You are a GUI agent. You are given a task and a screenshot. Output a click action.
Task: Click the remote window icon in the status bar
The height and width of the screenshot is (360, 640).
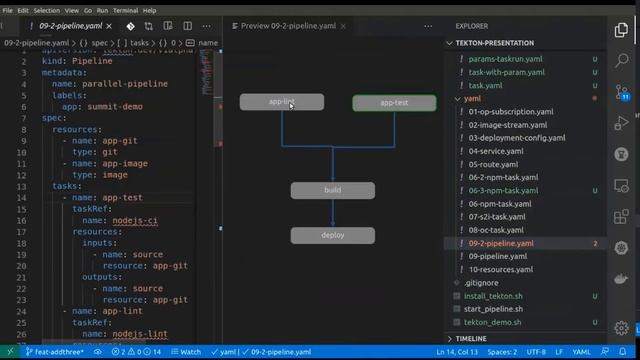[10, 352]
